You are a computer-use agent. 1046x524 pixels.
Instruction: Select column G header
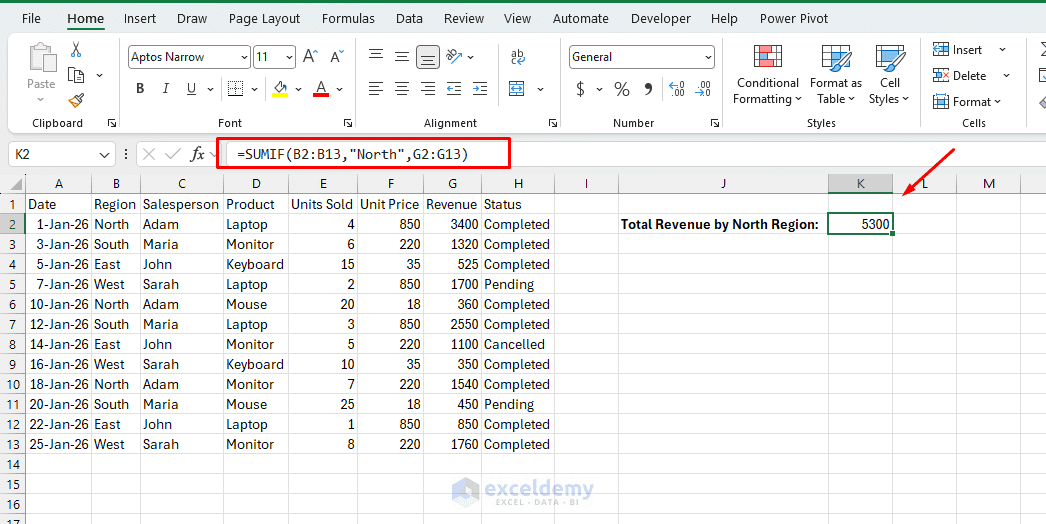(x=452, y=184)
